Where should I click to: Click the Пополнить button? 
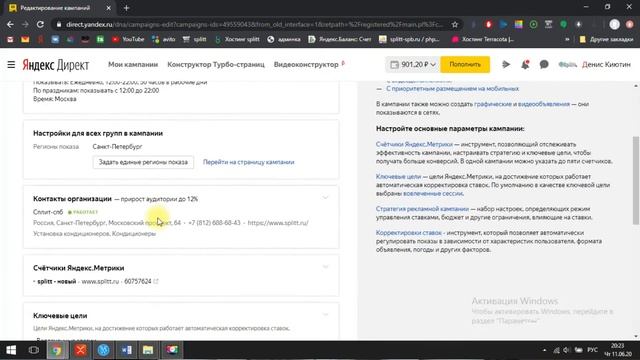(465, 64)
